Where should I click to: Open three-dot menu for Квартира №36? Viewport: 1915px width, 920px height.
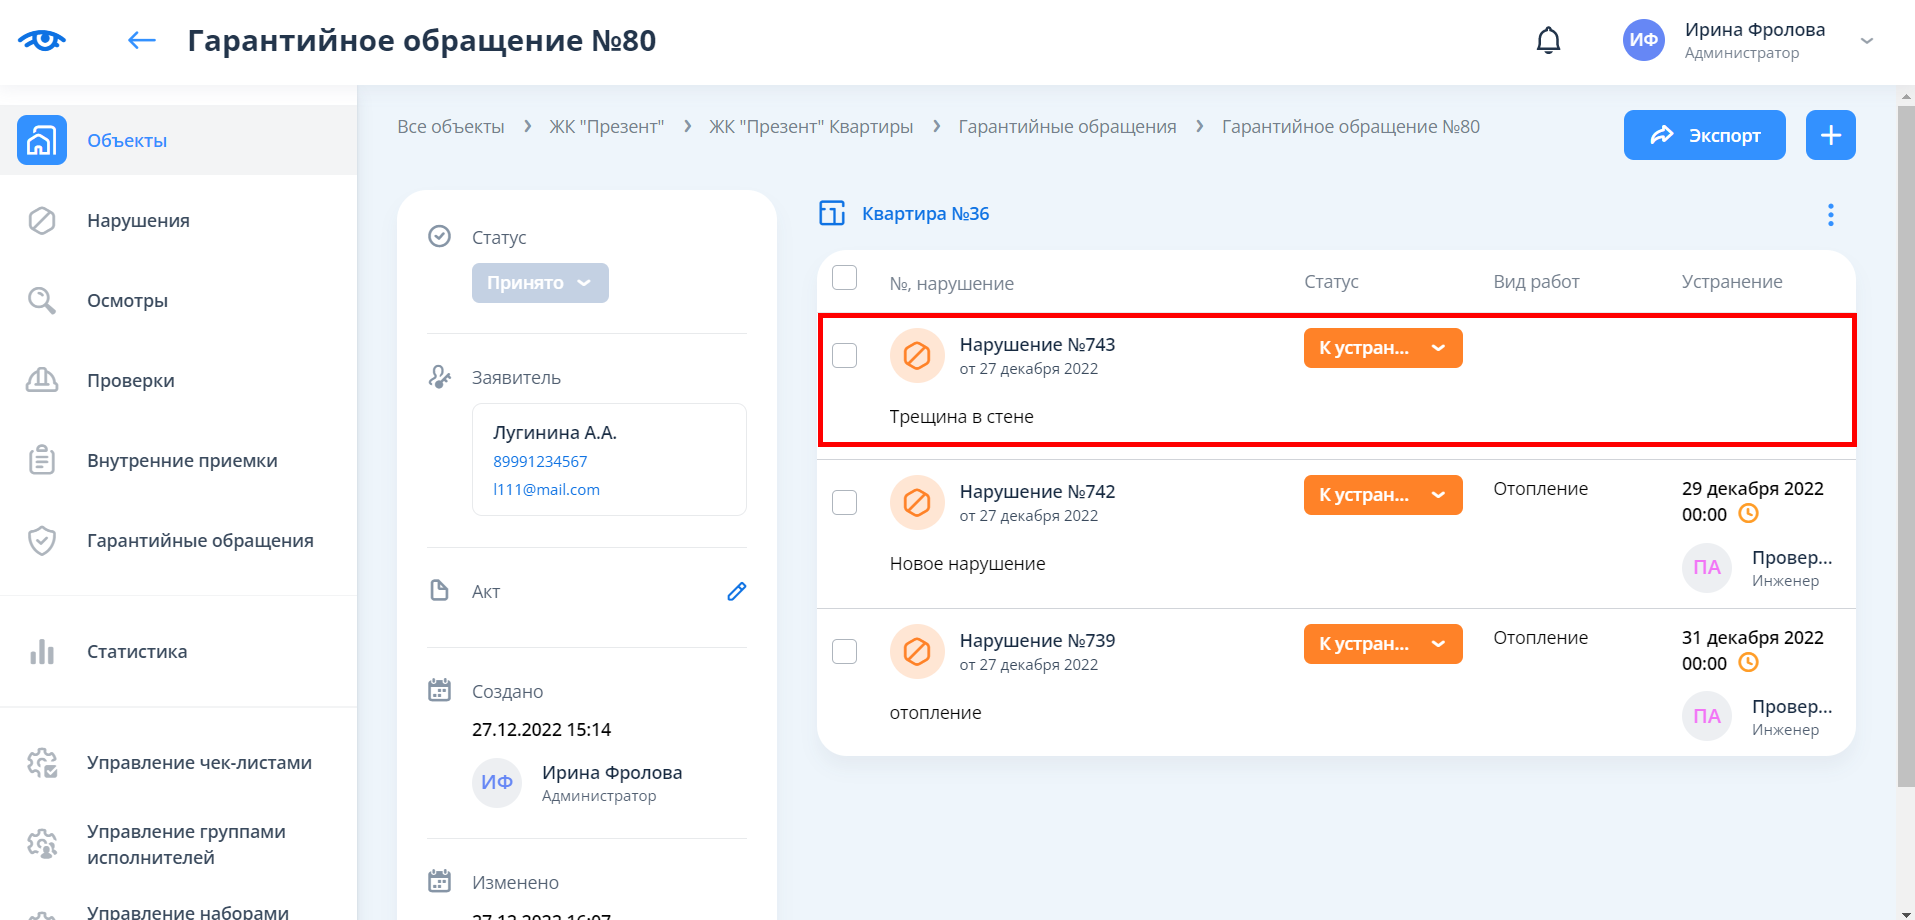(1830, 215)
